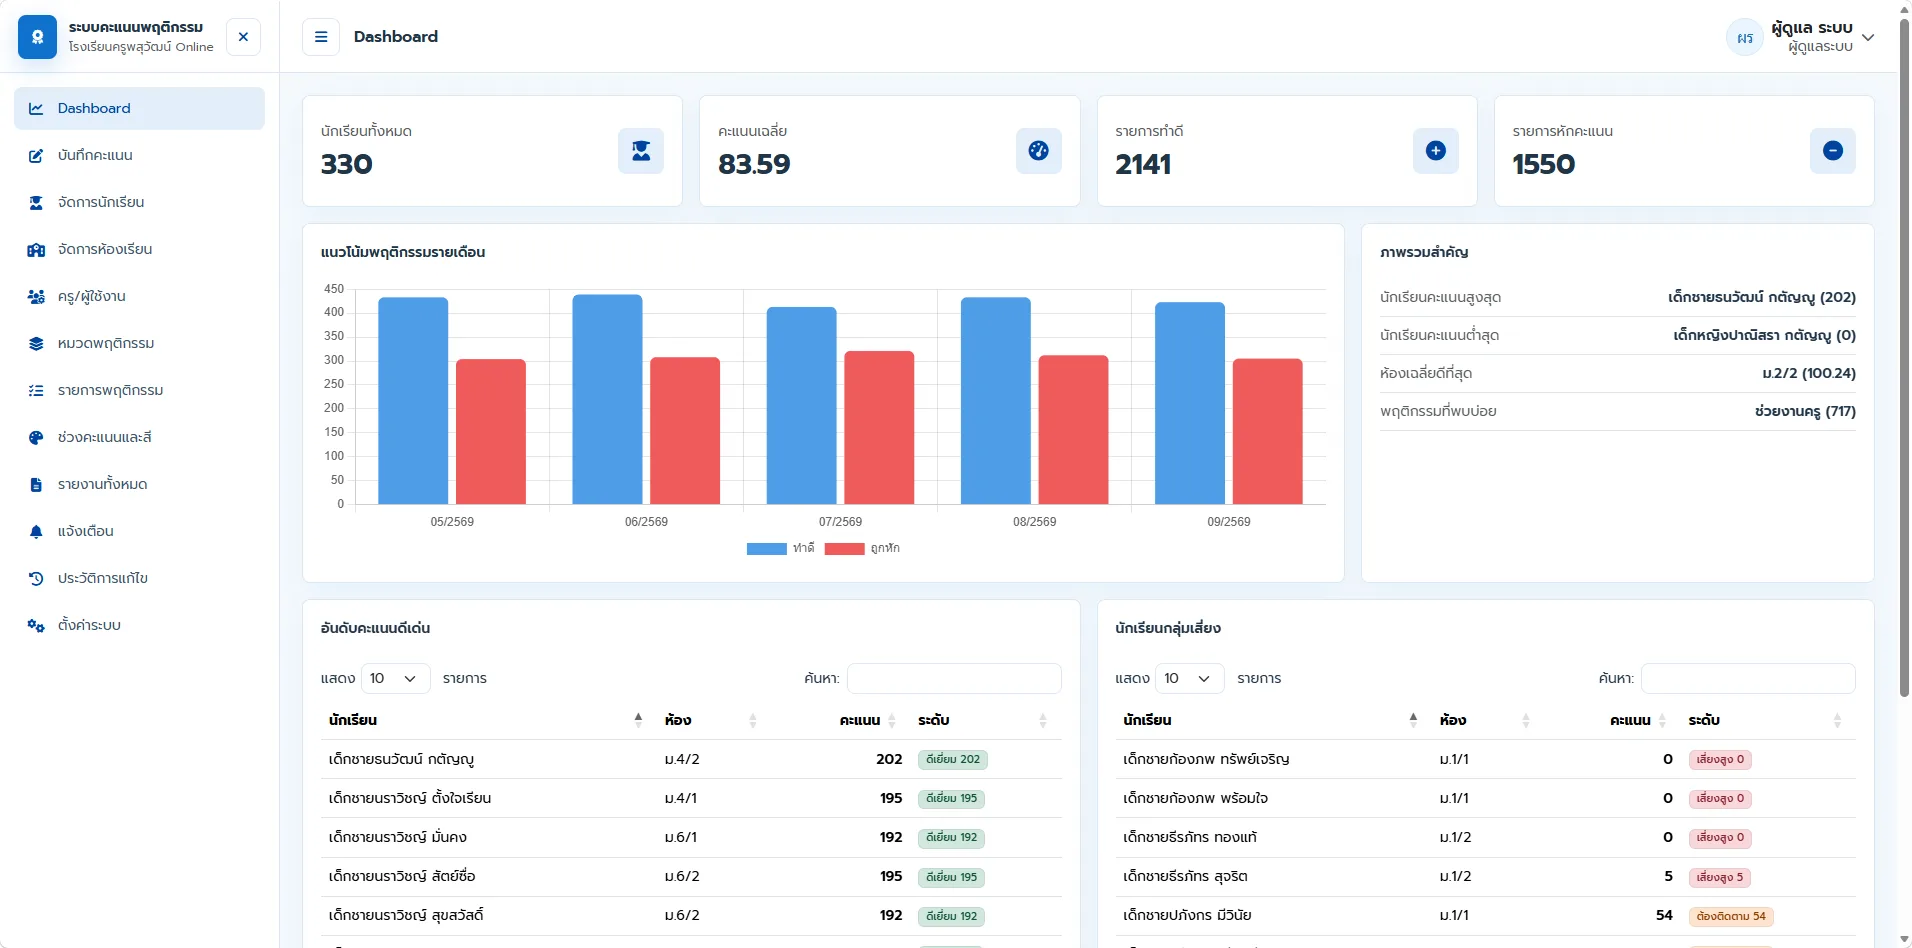
Task: Click the minus icon in รายการหักคะแนน card
Action: [x=1833, y=151]
